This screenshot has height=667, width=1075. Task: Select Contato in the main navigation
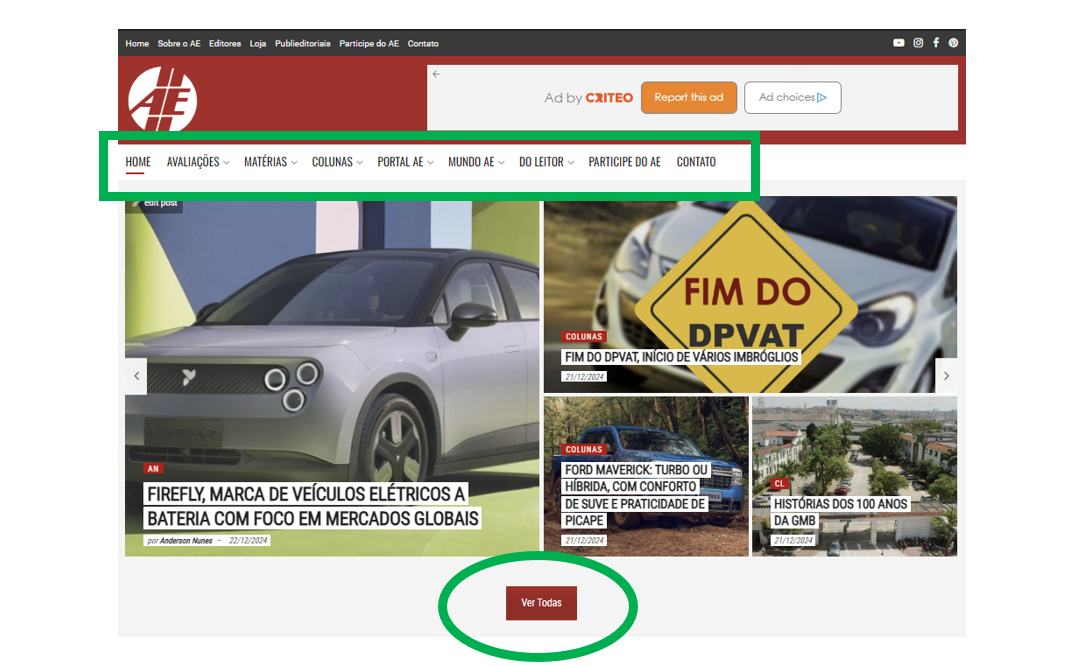696,162
